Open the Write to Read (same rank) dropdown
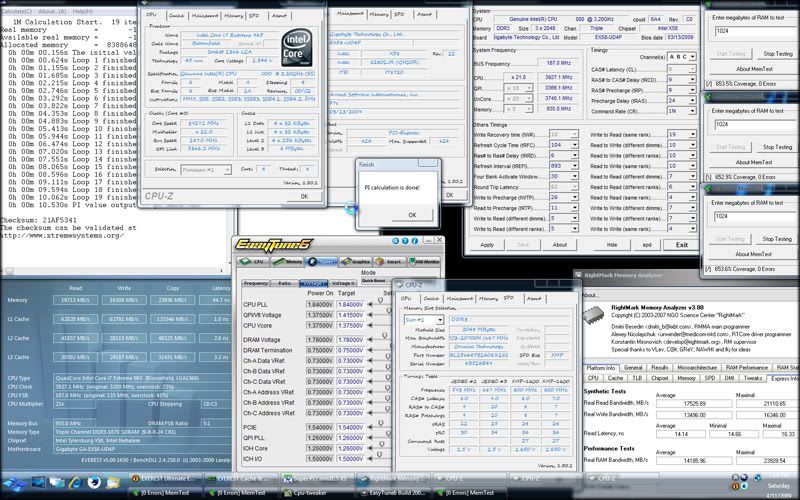 [682, 134]
